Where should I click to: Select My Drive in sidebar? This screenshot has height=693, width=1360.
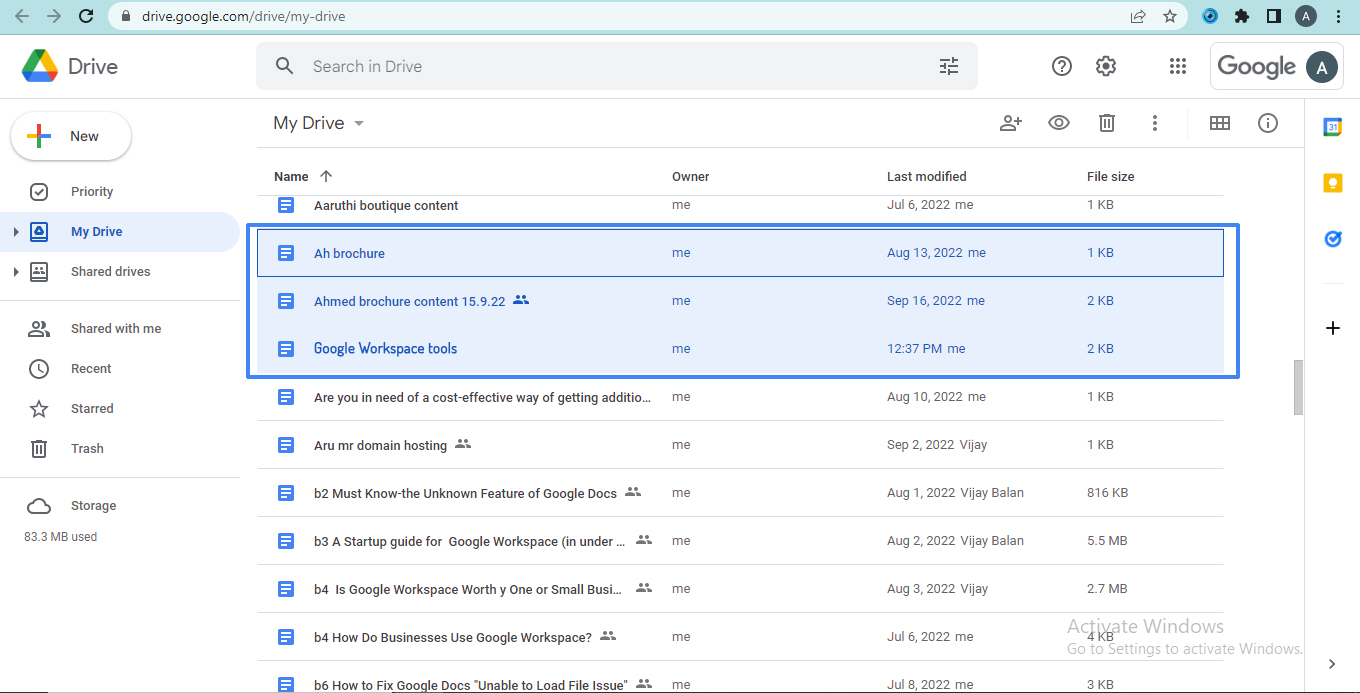[x=97, y=232]
